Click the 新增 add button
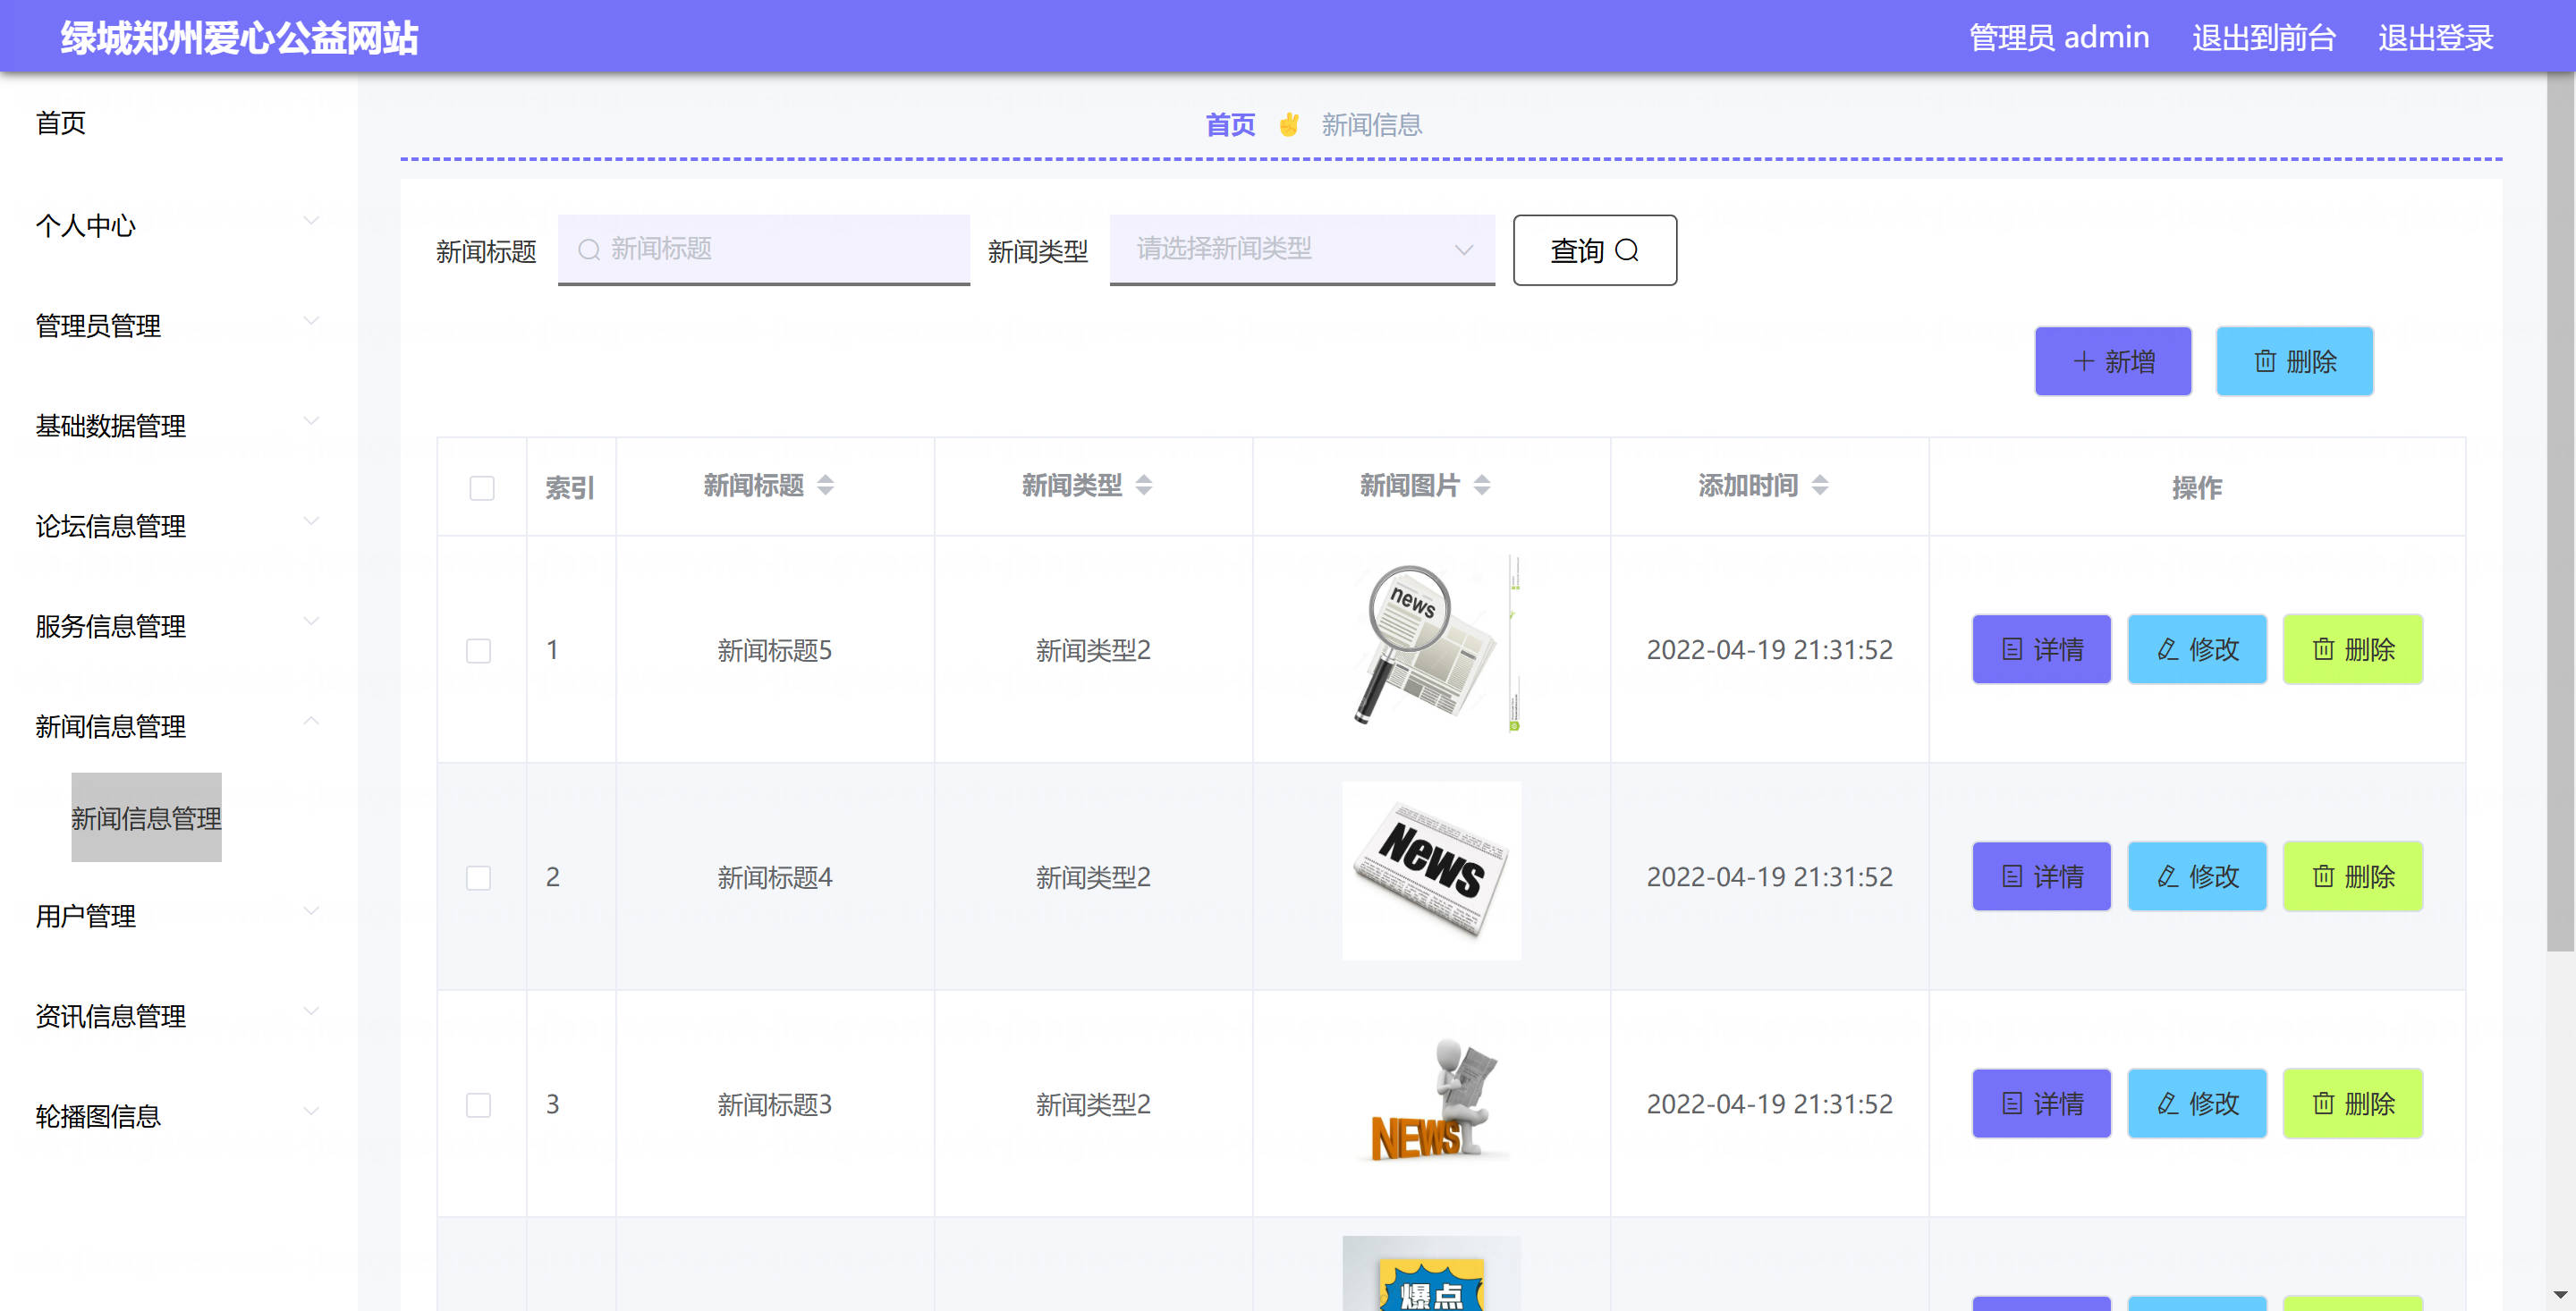Viewport: 2576px width, 1311px height. coord(2112,361)
